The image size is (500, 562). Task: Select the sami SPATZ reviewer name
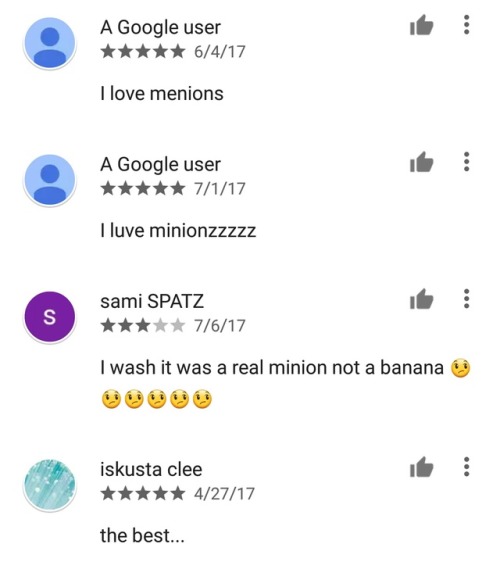click(x=152, y=301)
